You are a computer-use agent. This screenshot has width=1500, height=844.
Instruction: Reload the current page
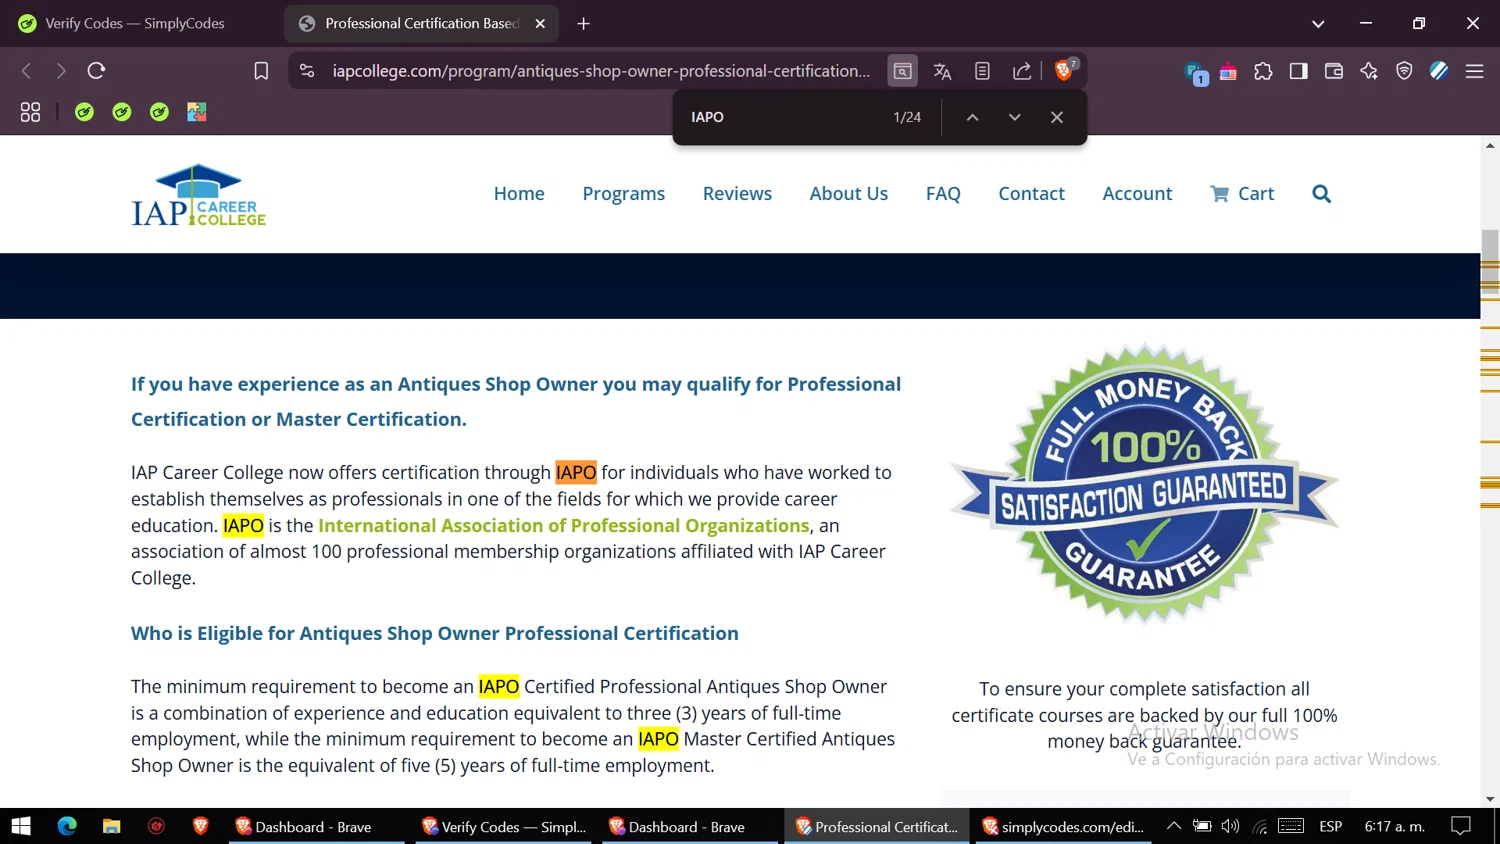96,71
